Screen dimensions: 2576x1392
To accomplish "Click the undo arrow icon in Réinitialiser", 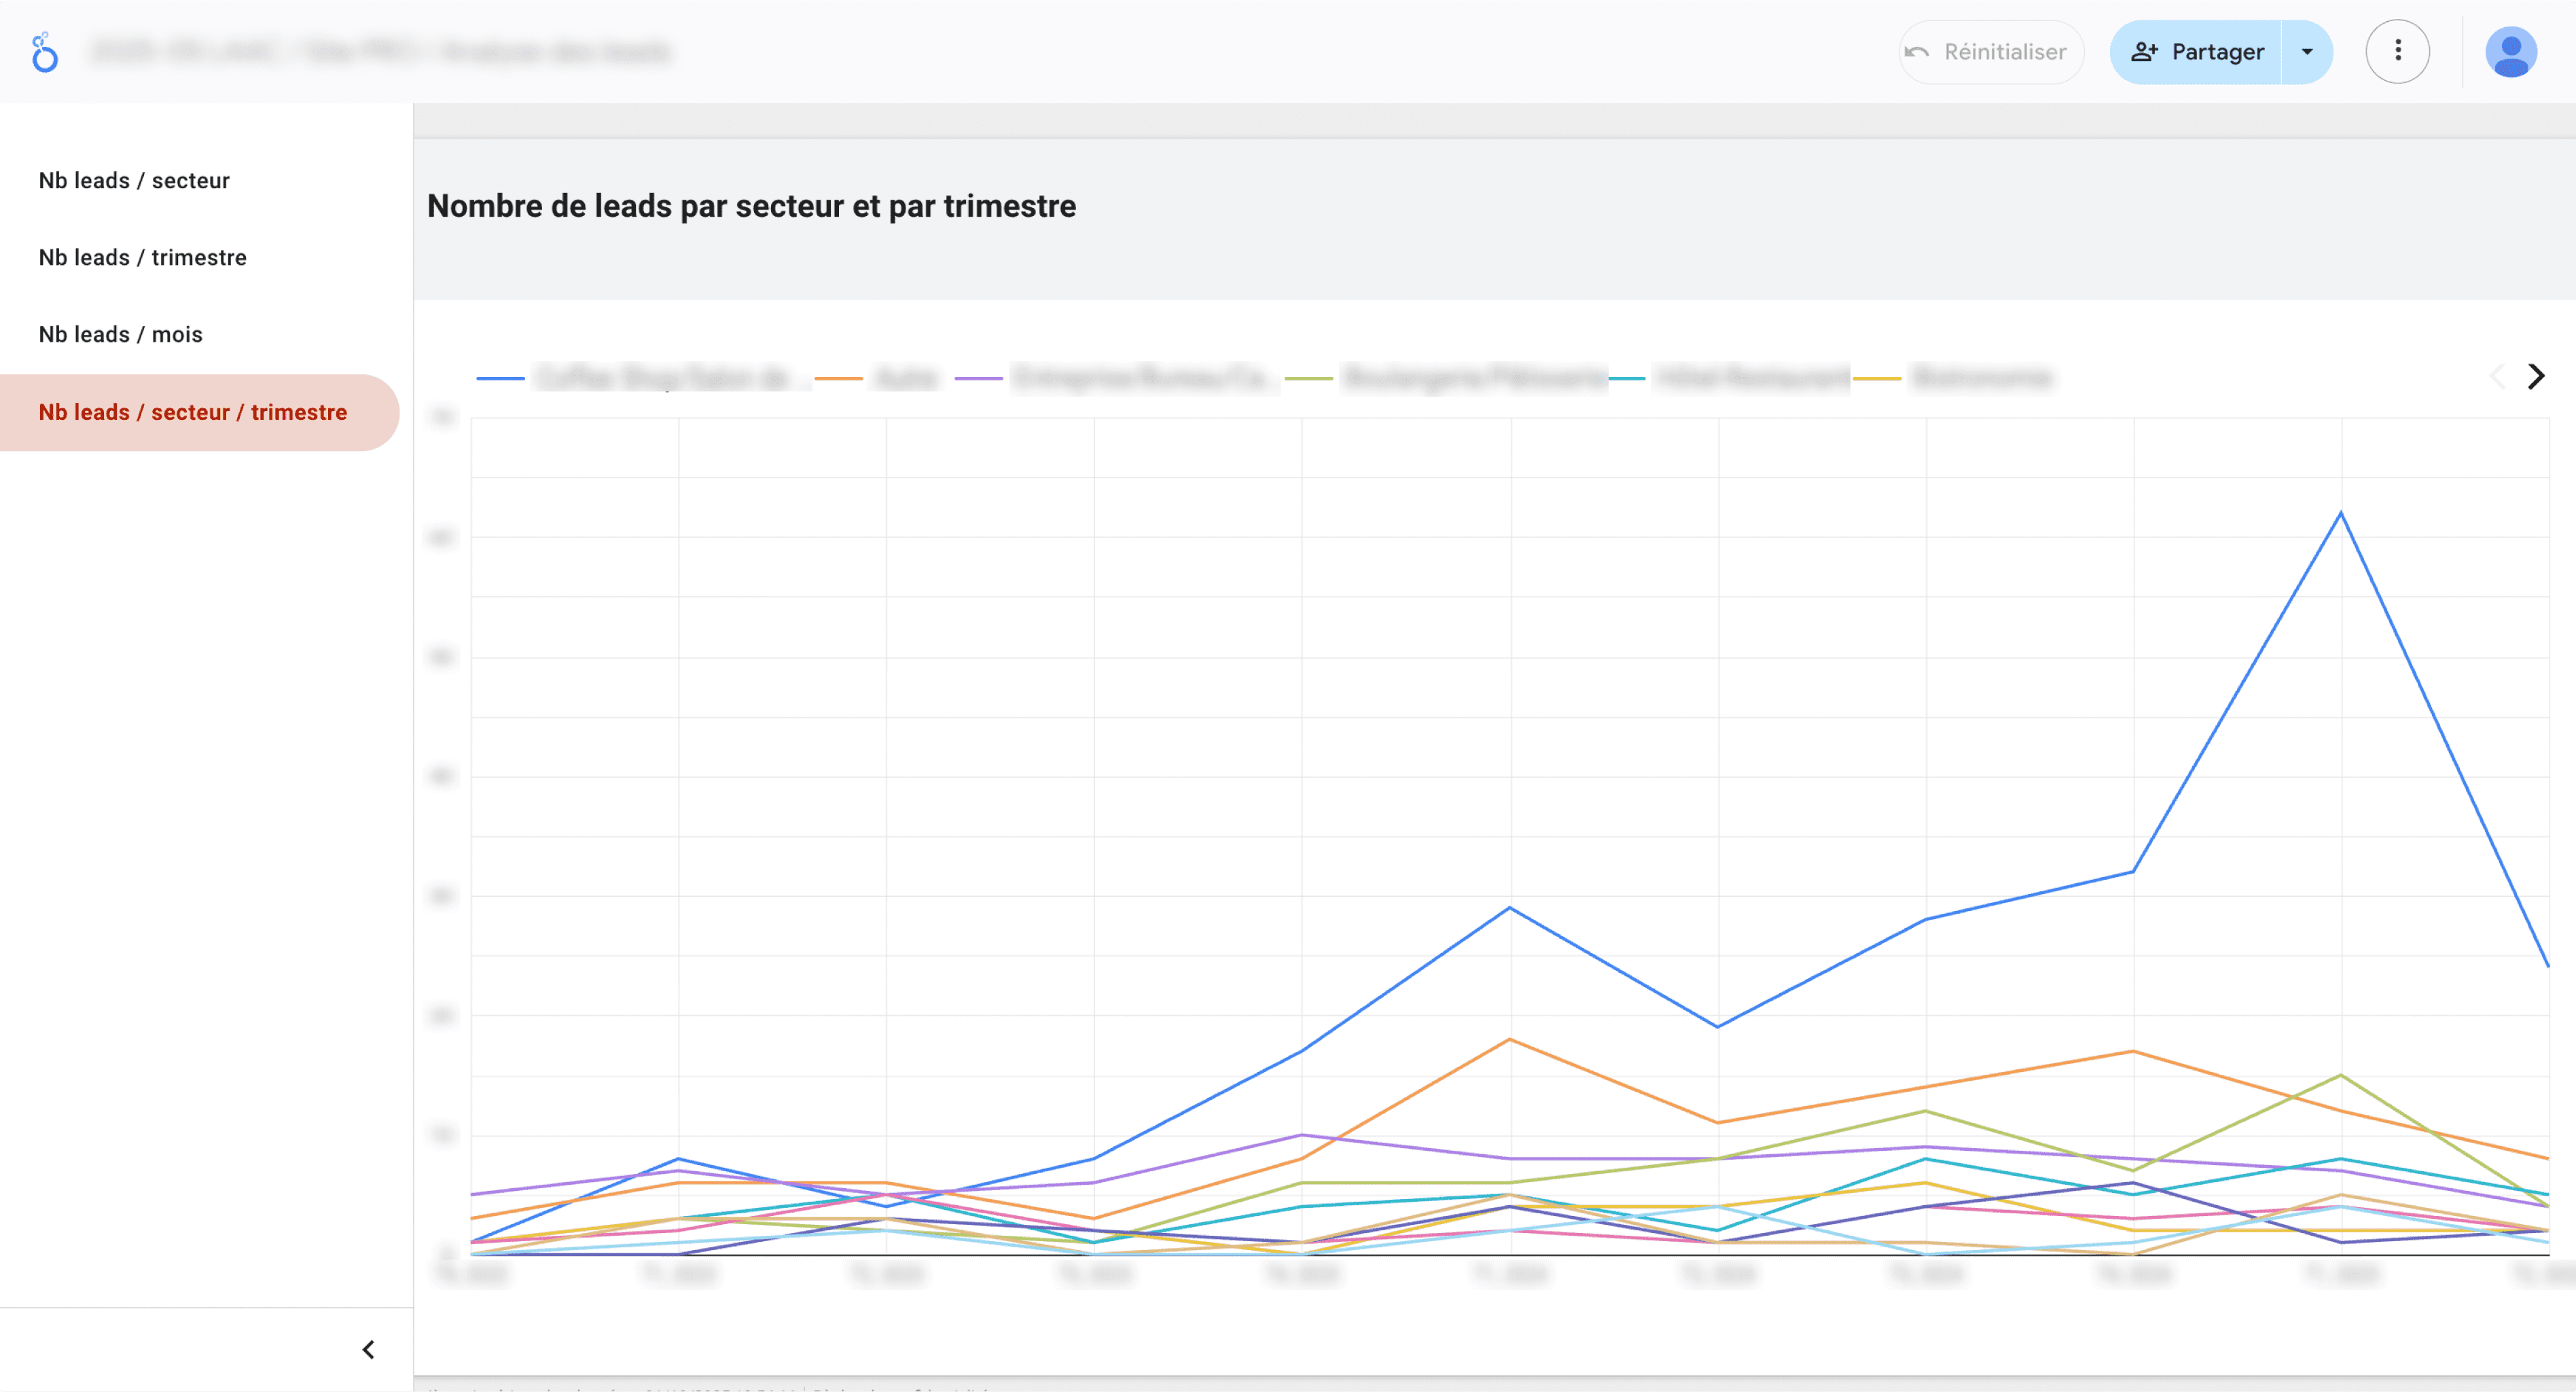I will (1916, 52).
